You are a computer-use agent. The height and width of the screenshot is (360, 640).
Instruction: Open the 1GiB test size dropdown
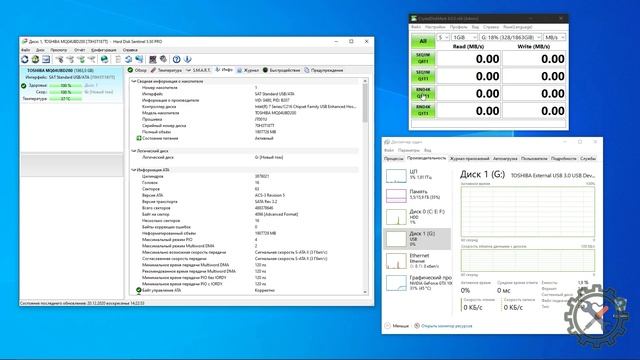(x=464, y=37)
